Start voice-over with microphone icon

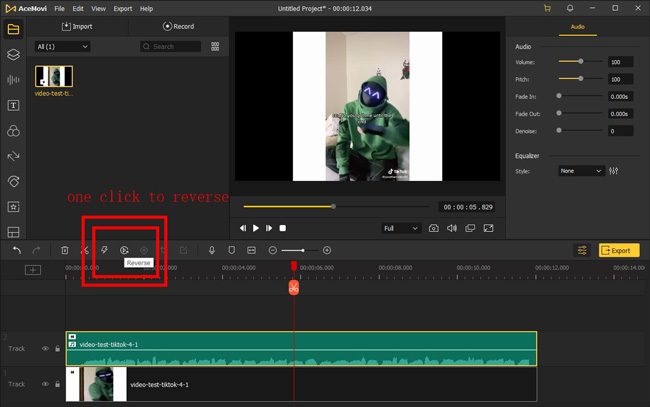pyautogui.click(x=212, y=250)
